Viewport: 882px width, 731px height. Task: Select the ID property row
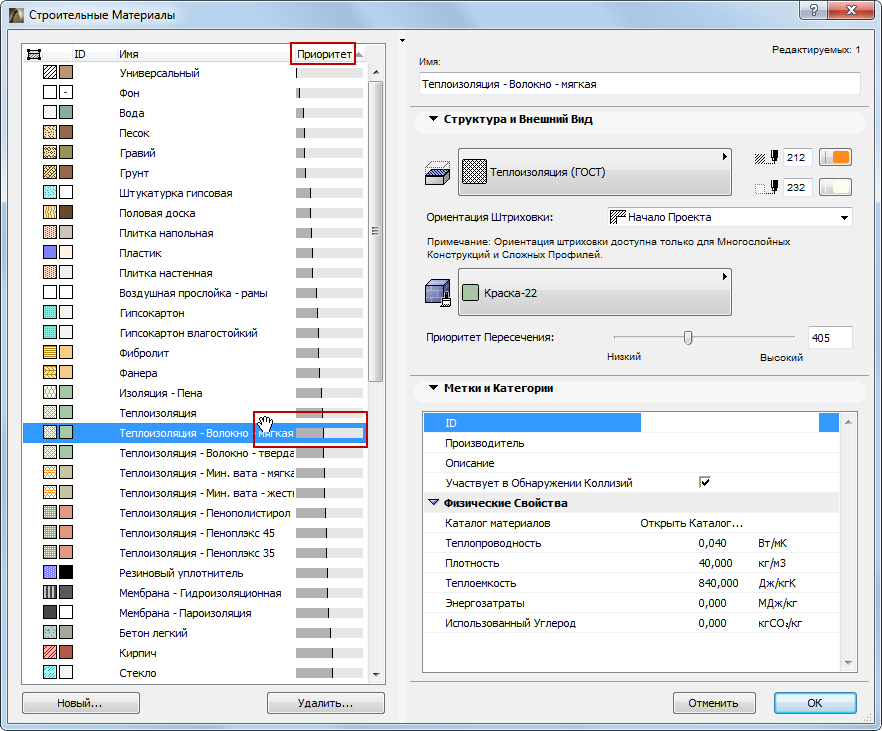point(631,423)
